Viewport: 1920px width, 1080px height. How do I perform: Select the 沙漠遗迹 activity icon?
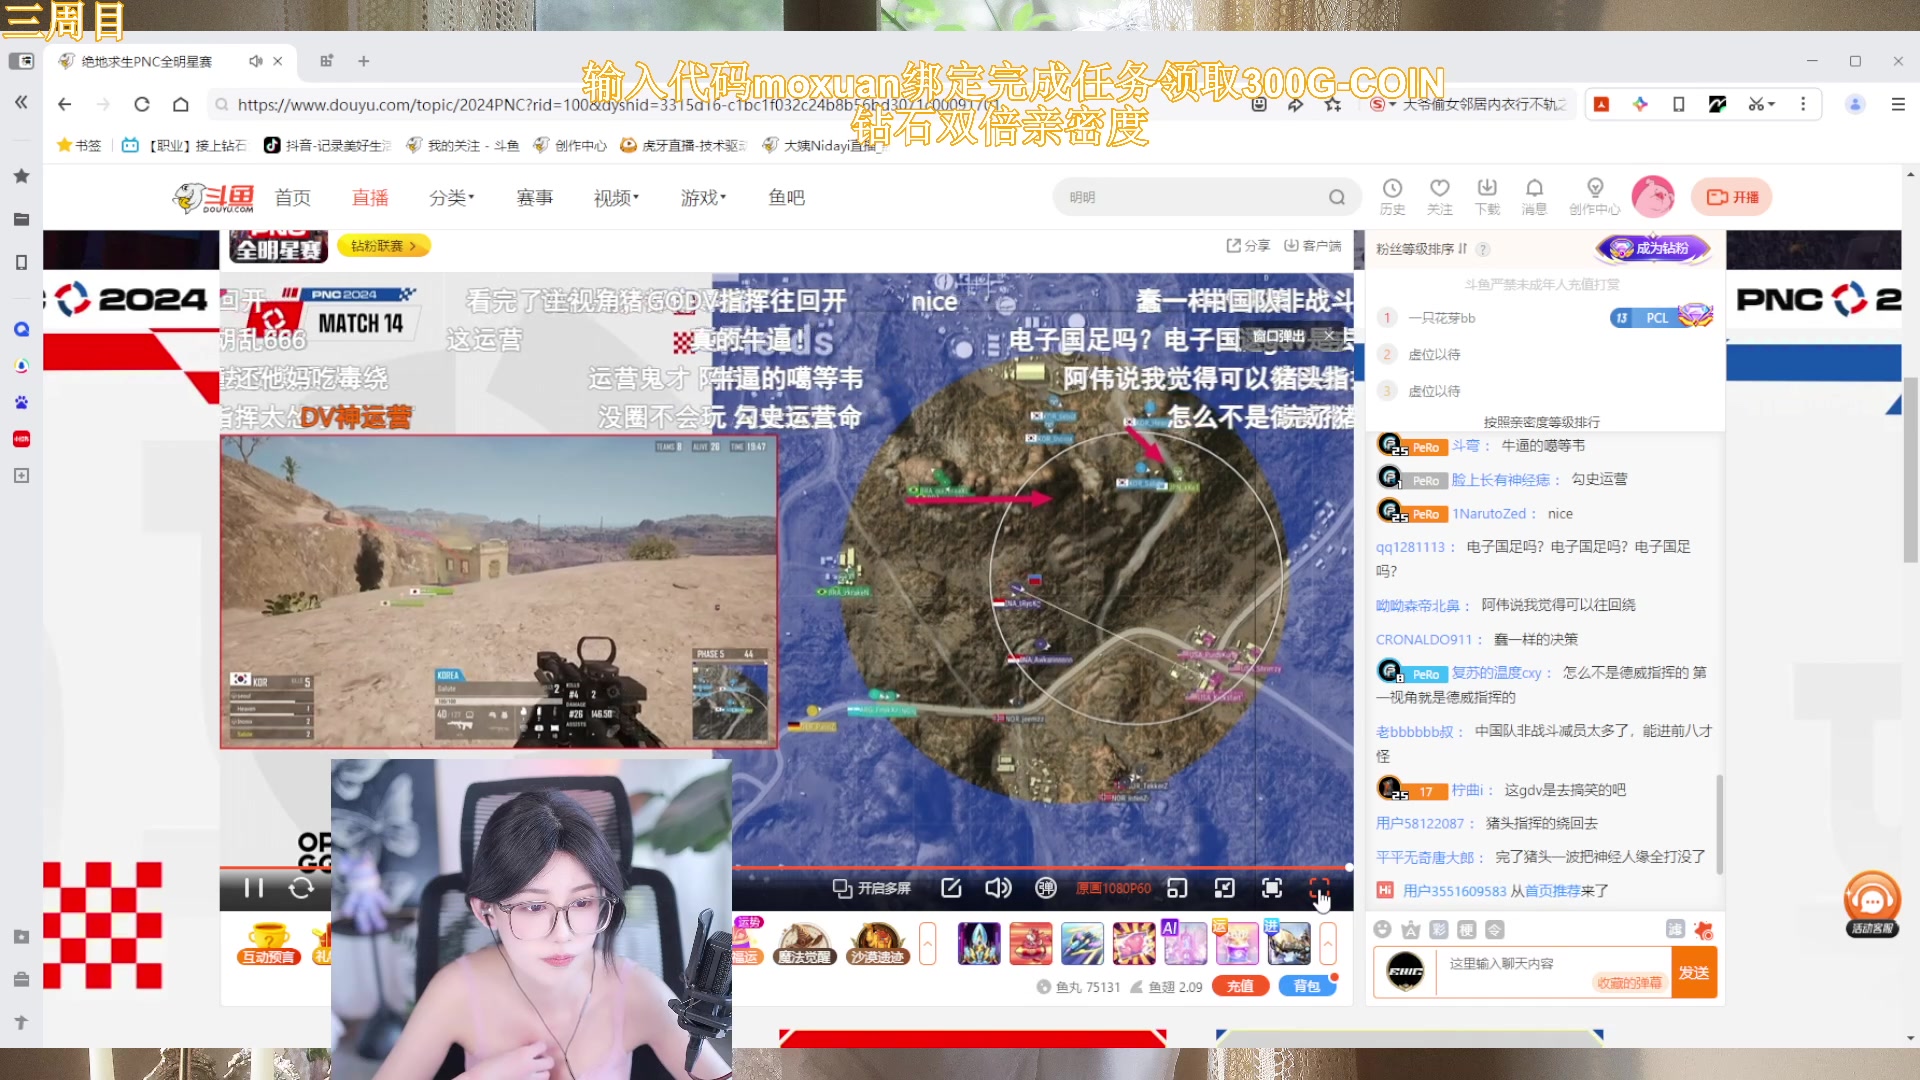[x=877, y=944]
